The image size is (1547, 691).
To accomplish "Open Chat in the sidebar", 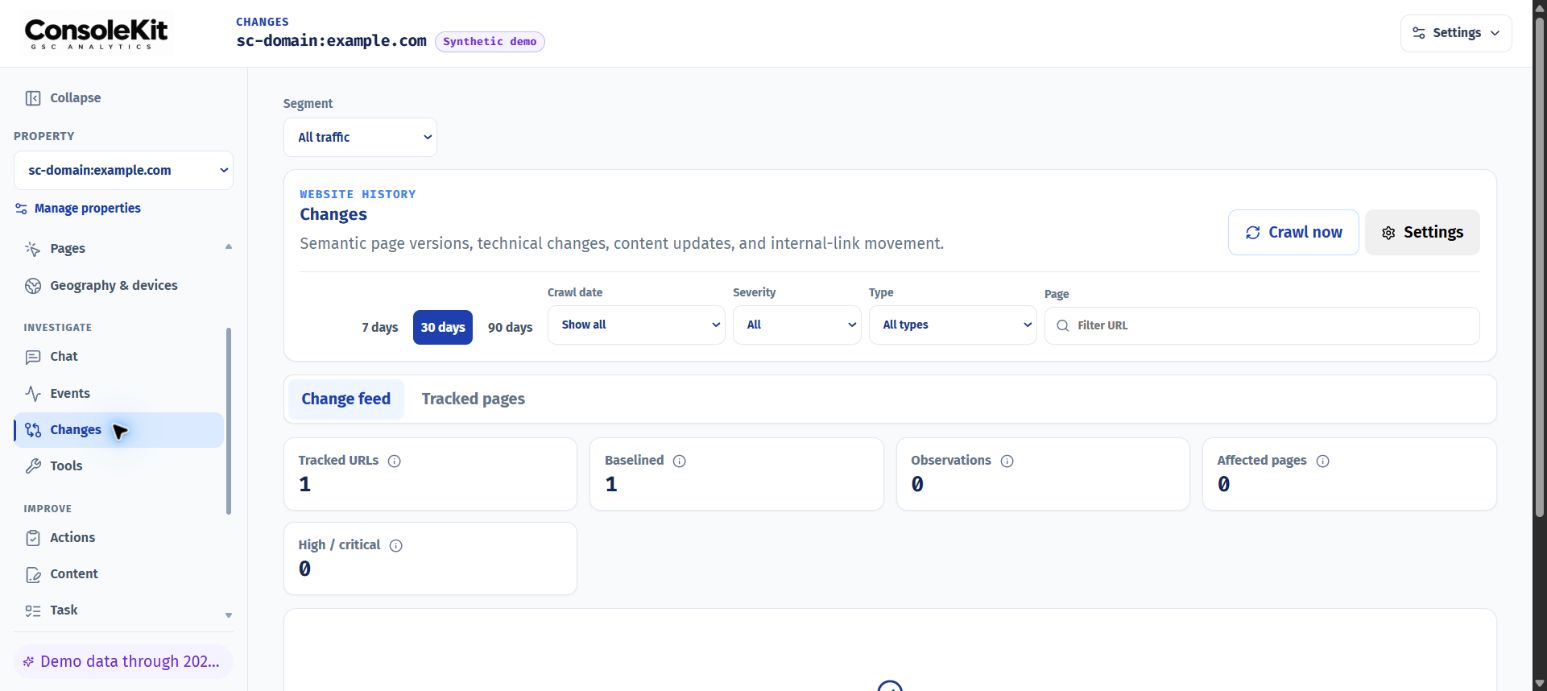I will 119,357.
